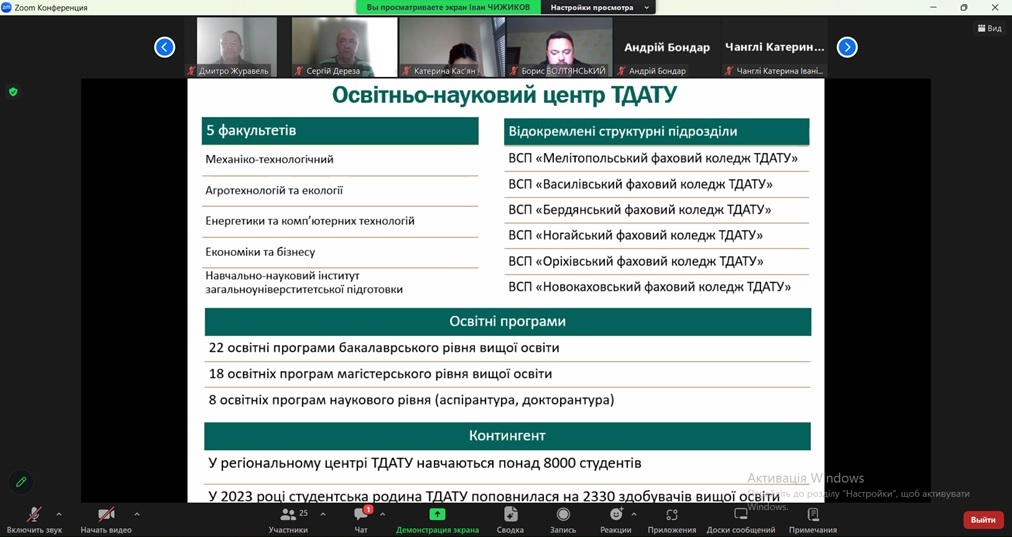
Task: Click the green encryption shield icon
Action: pyautogui.click(x=13, y=92)
